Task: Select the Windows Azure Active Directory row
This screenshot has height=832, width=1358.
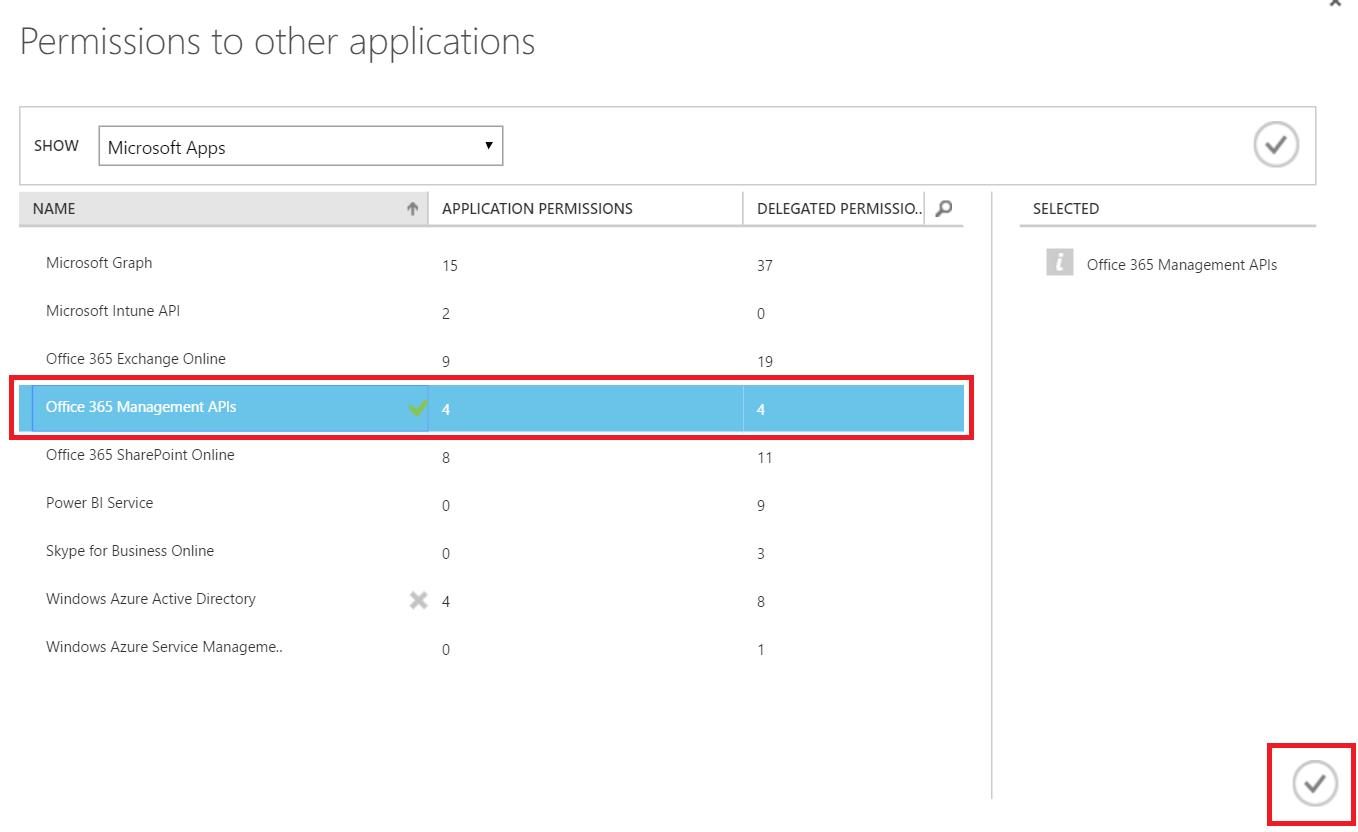Action: coord(491,600)
